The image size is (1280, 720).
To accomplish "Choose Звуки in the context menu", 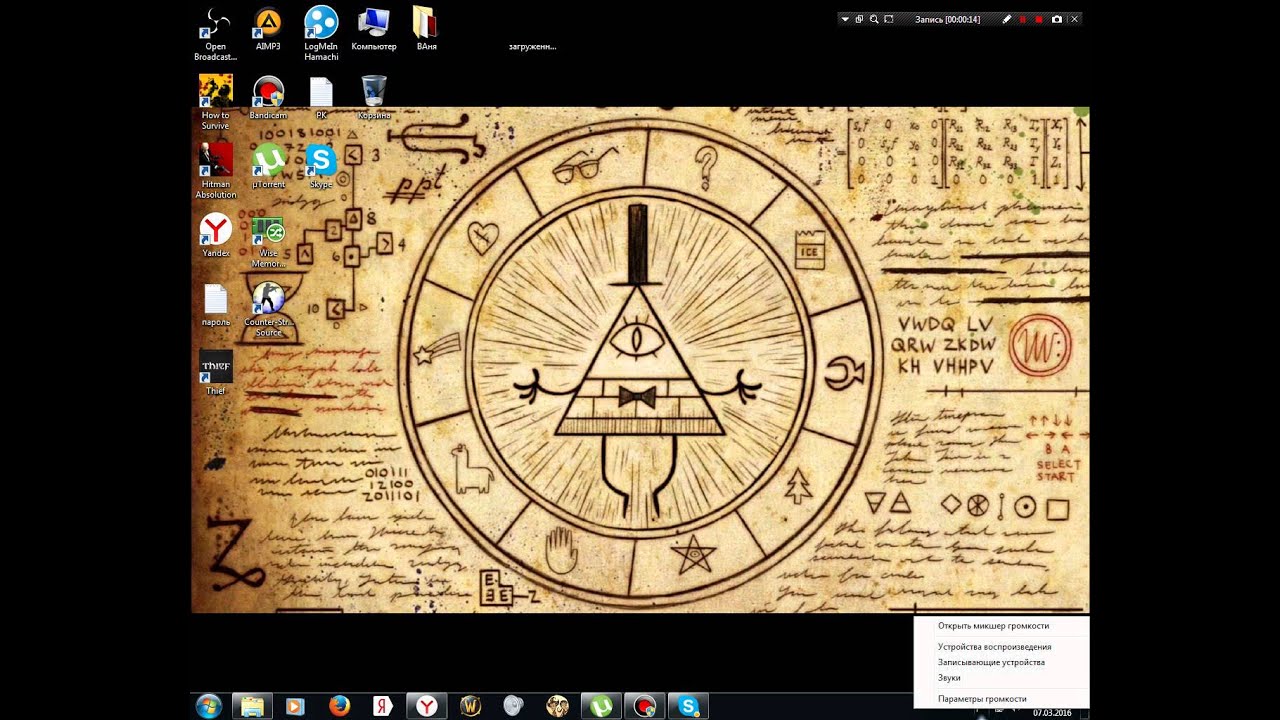I will [1001, 678].
